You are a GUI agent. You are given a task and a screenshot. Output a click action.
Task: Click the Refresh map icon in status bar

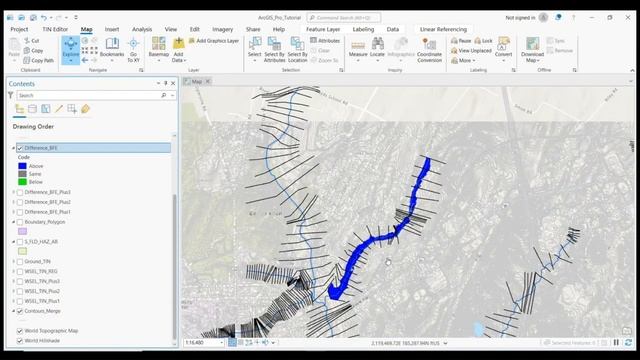point(628,343)
